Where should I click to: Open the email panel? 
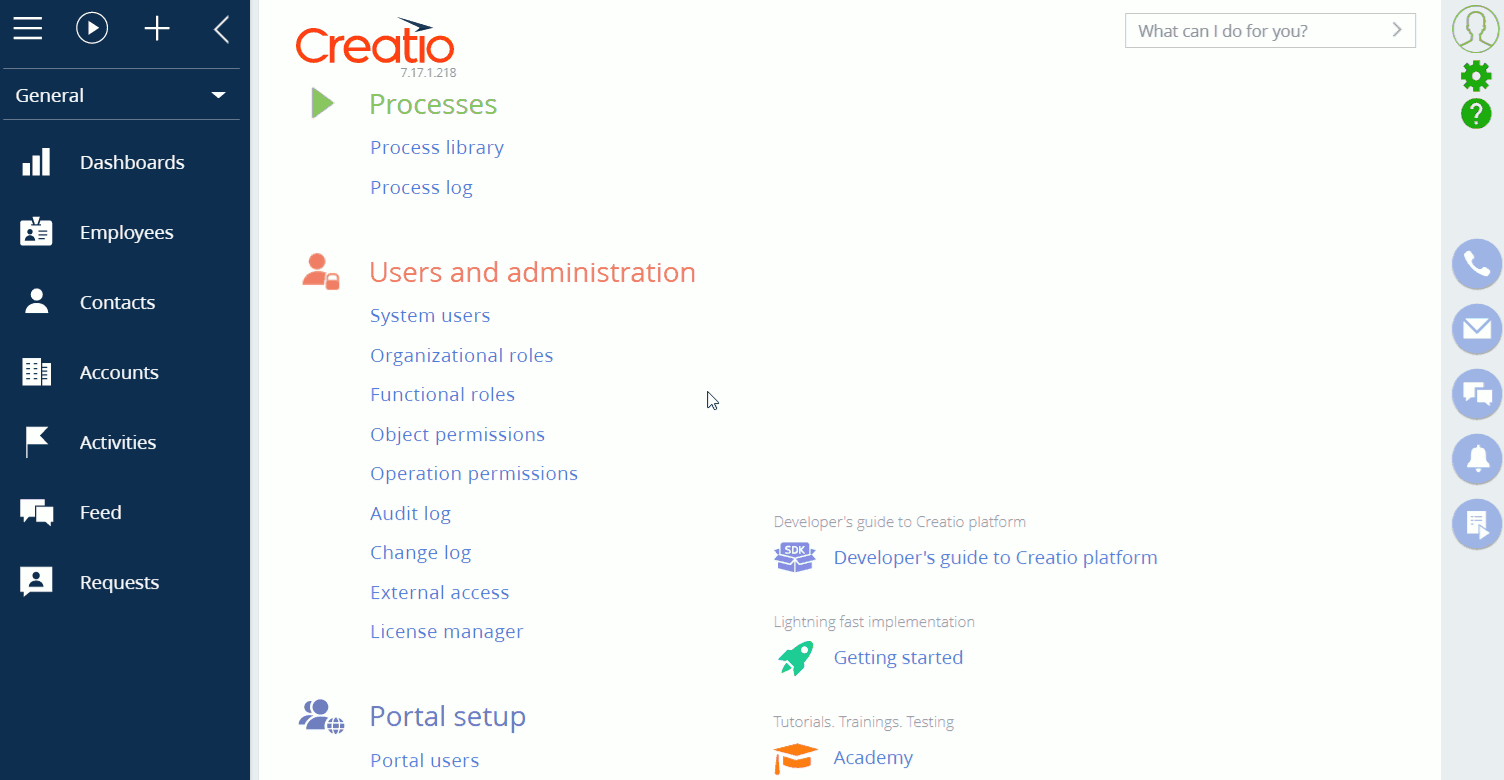(1477, 329)
